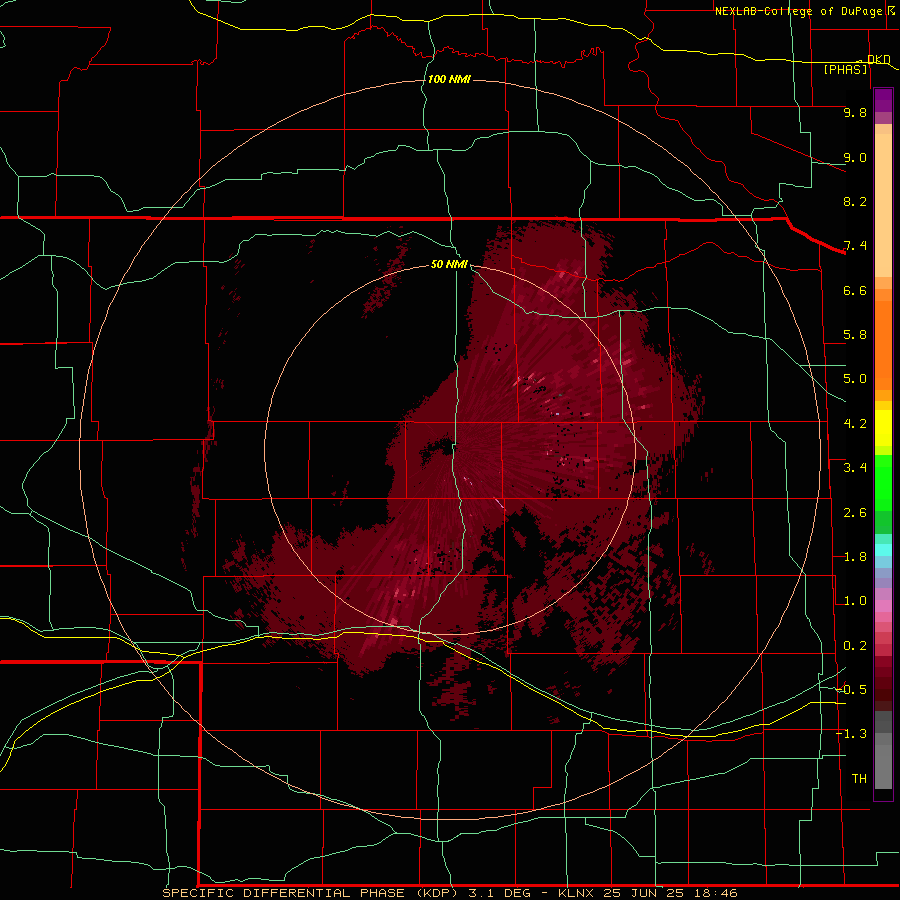Click the 2.6 value on the color scale
Screen dimensions: 900x900
pos(855,513)
